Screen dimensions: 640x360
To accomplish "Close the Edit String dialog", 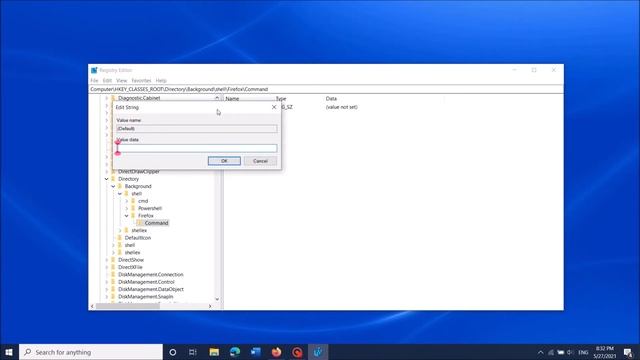I will (274, 107).
